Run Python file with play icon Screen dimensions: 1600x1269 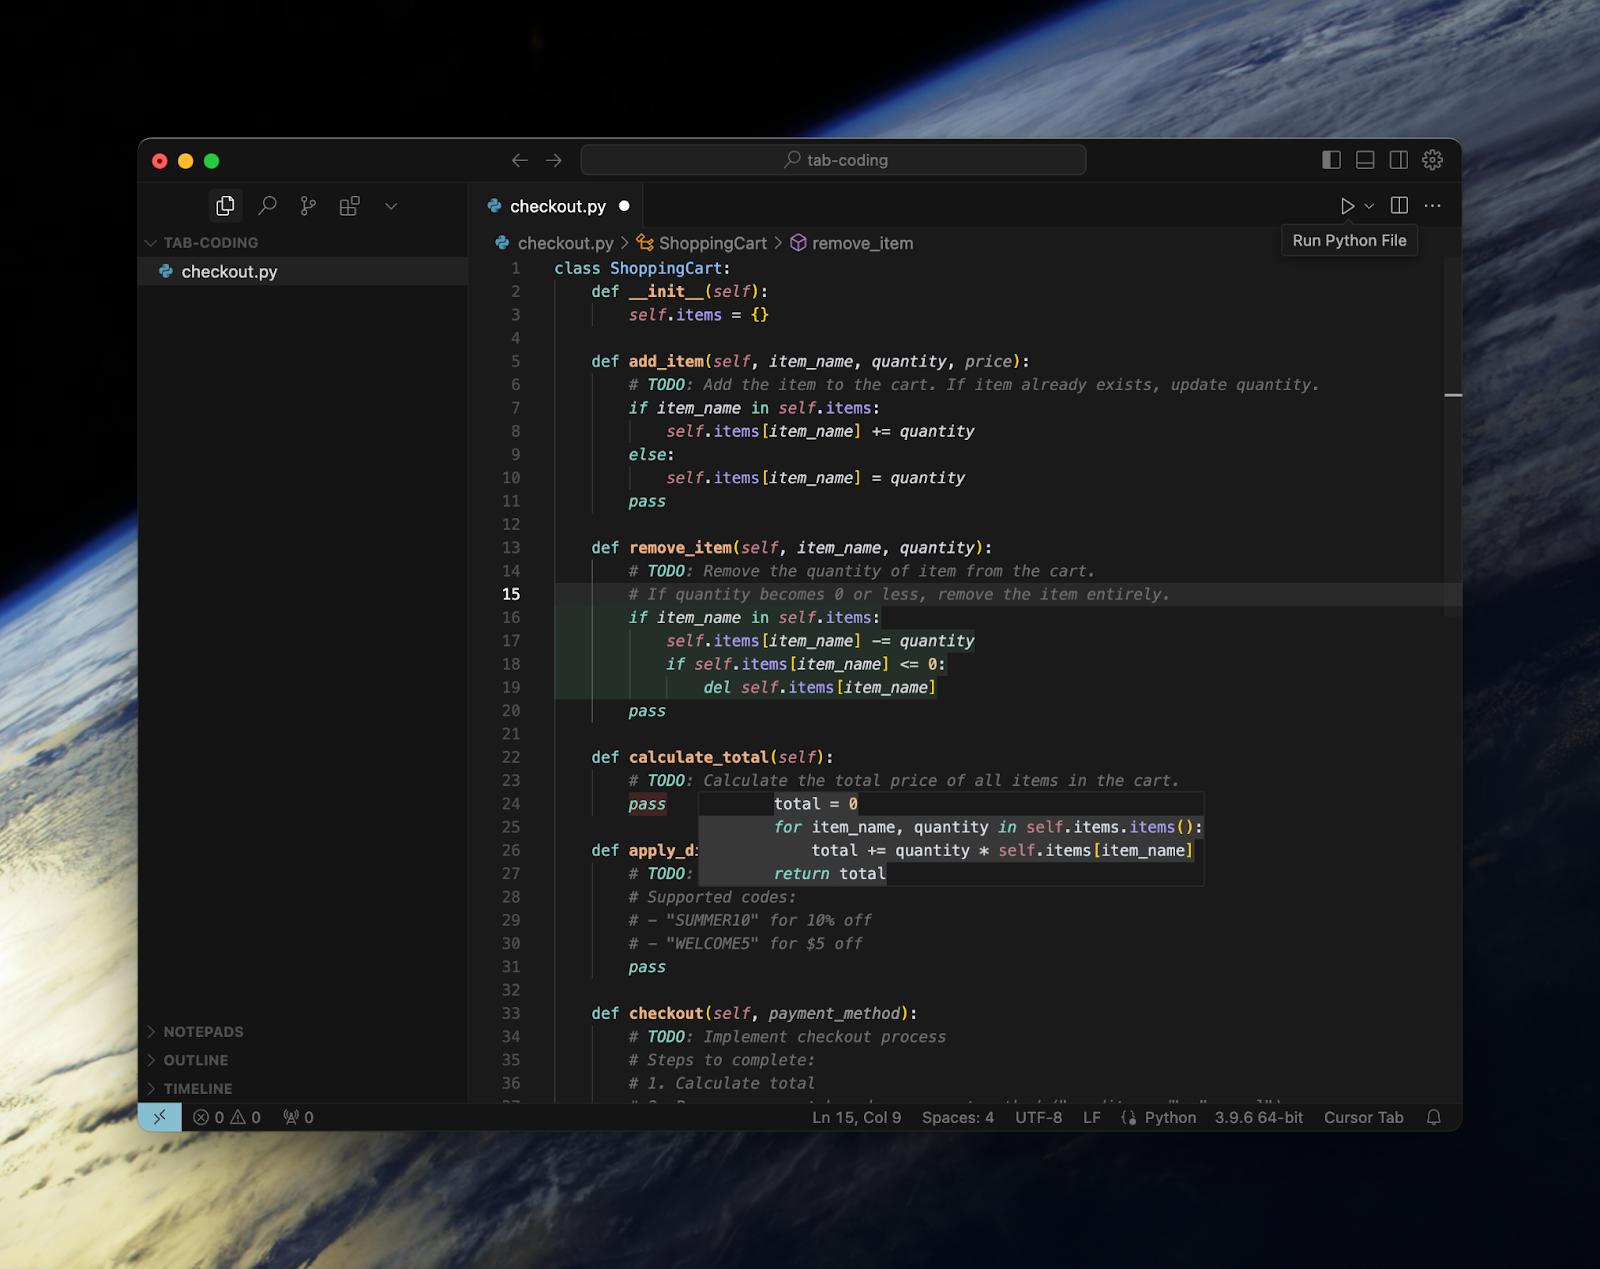(x=1347, y=206)
